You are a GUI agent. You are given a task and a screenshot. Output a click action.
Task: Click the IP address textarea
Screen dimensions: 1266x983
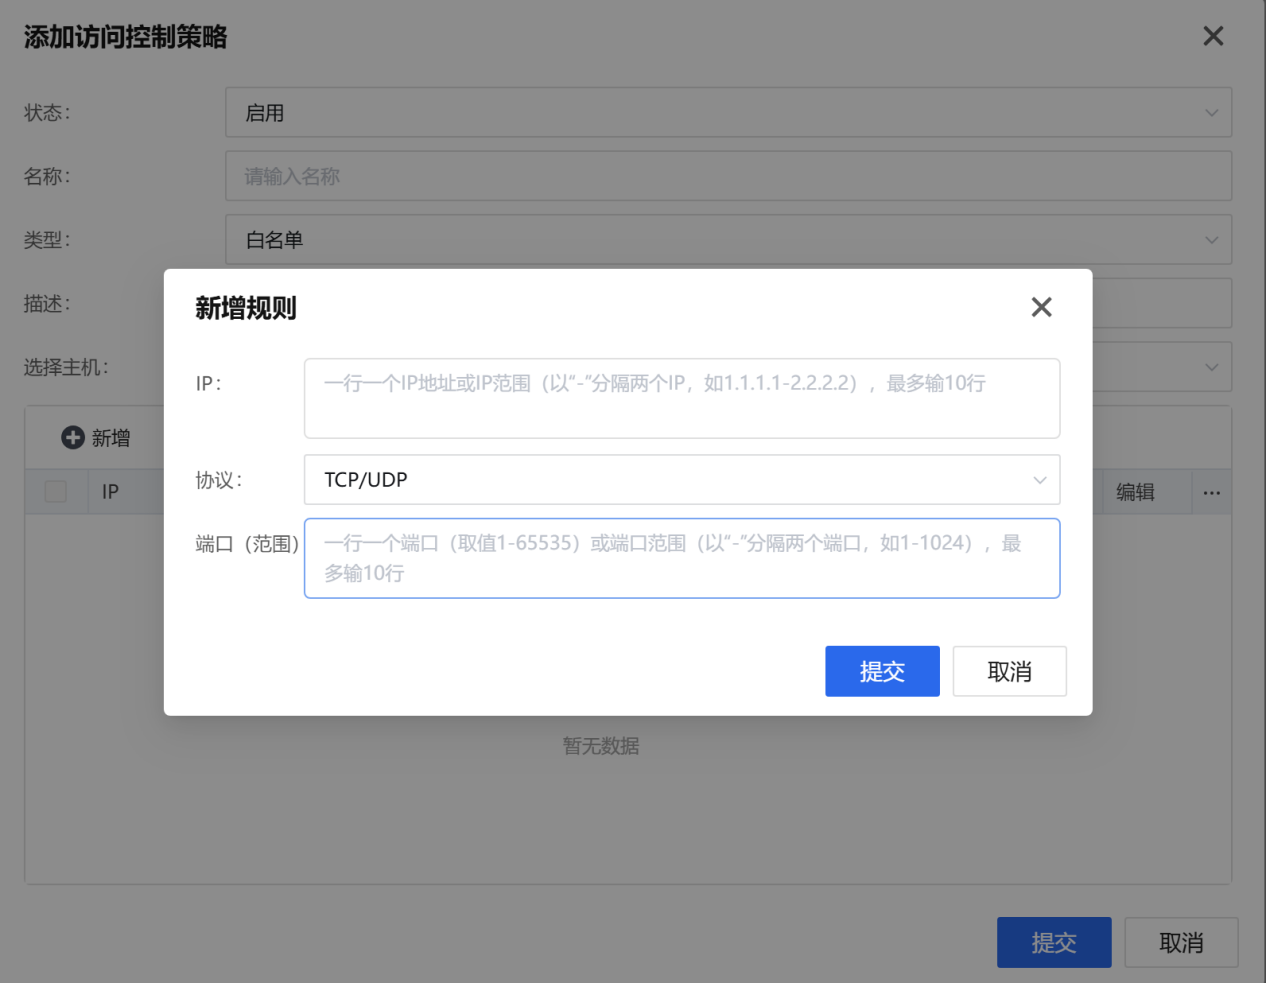click(x=681, y=398)
